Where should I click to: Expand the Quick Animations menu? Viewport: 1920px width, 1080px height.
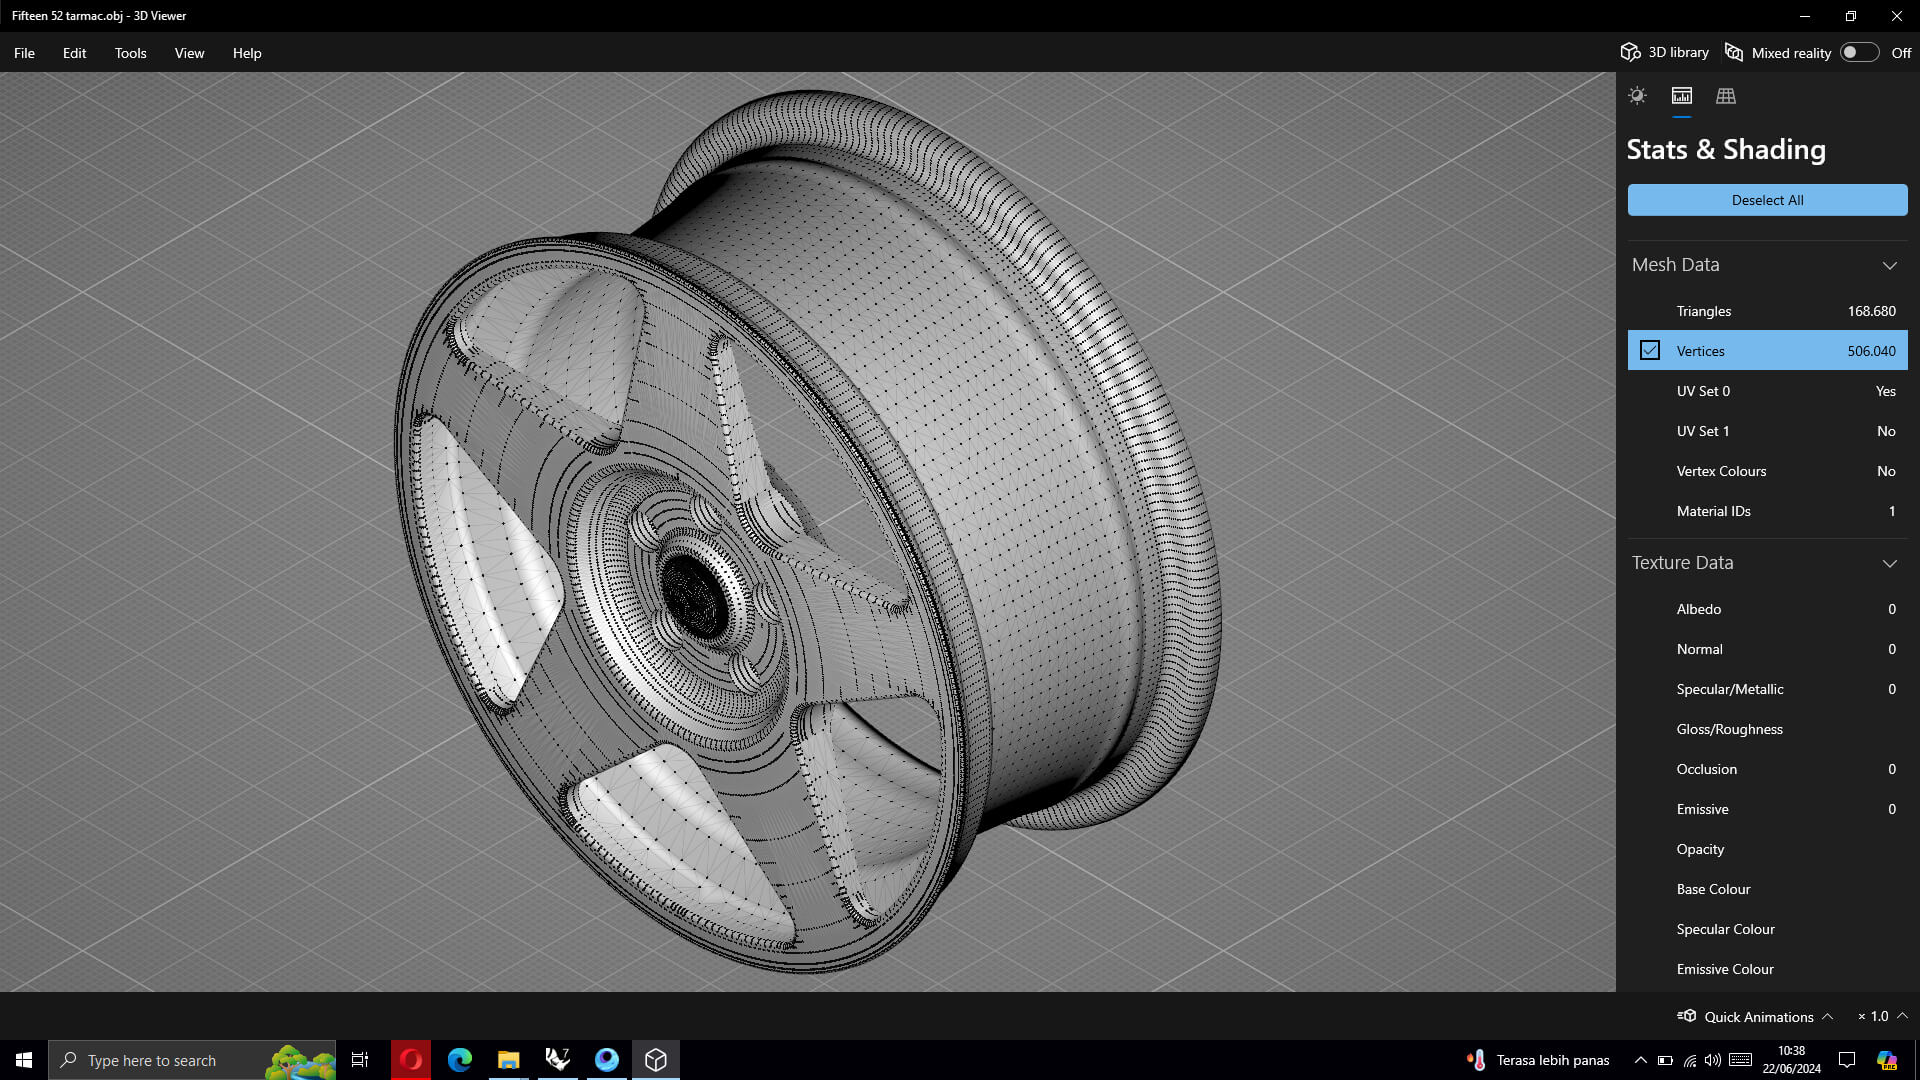1827,1016
